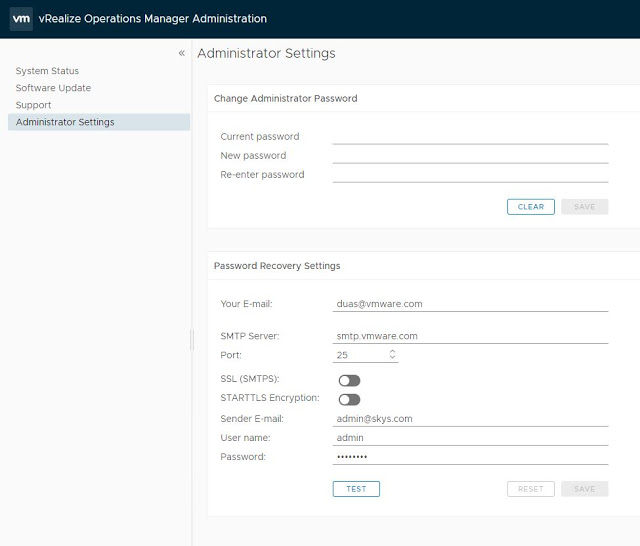
Task: Click the VMware vm logo icon
Action: (x=21, y=19)
